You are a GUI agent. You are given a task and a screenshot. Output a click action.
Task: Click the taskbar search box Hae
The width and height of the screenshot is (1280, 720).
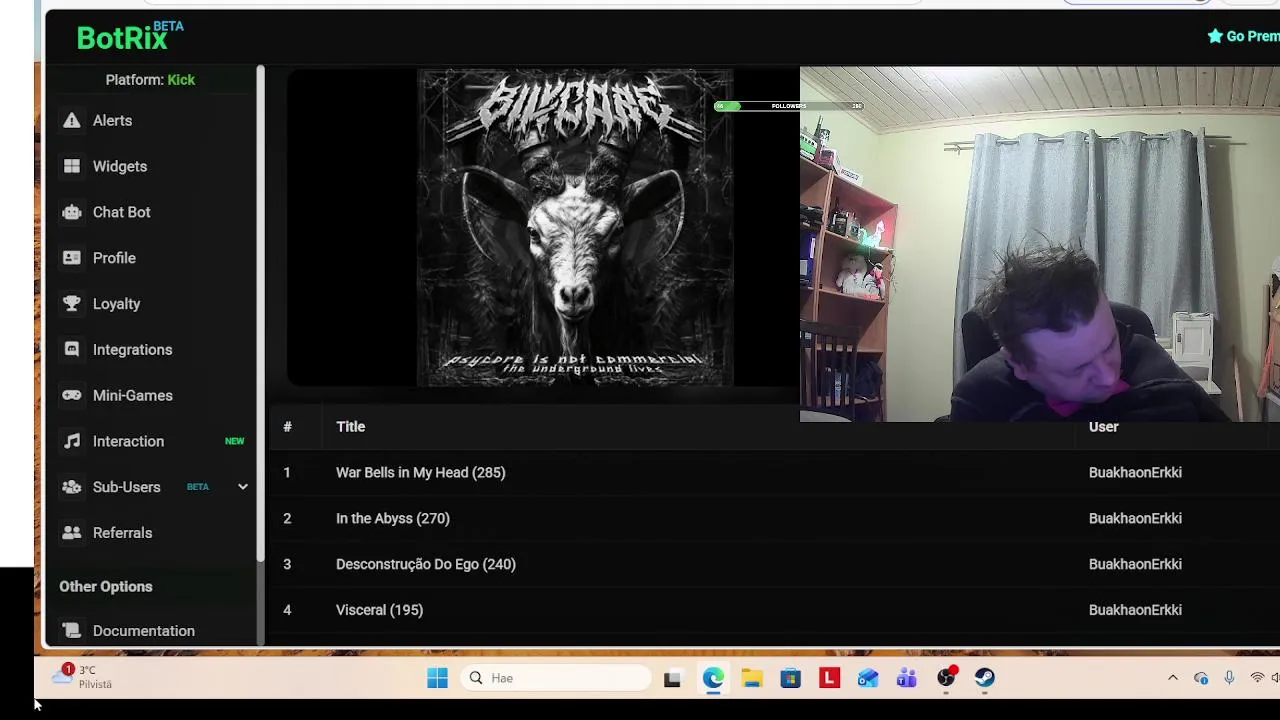click(556, 678)
